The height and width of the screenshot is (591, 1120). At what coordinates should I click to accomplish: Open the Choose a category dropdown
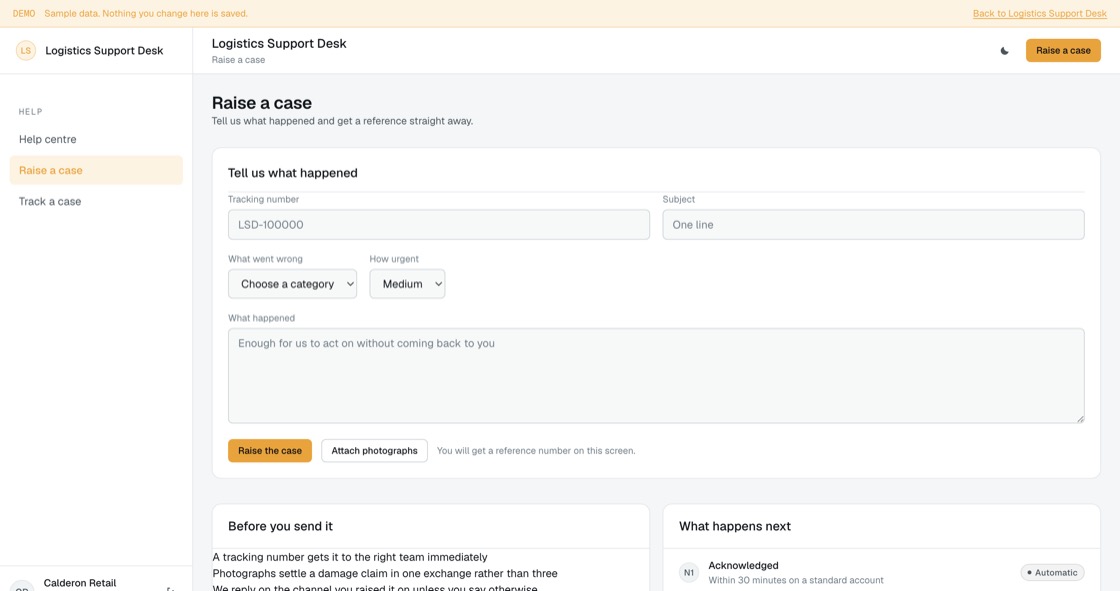pyautogui.click(x=292, y=284)
